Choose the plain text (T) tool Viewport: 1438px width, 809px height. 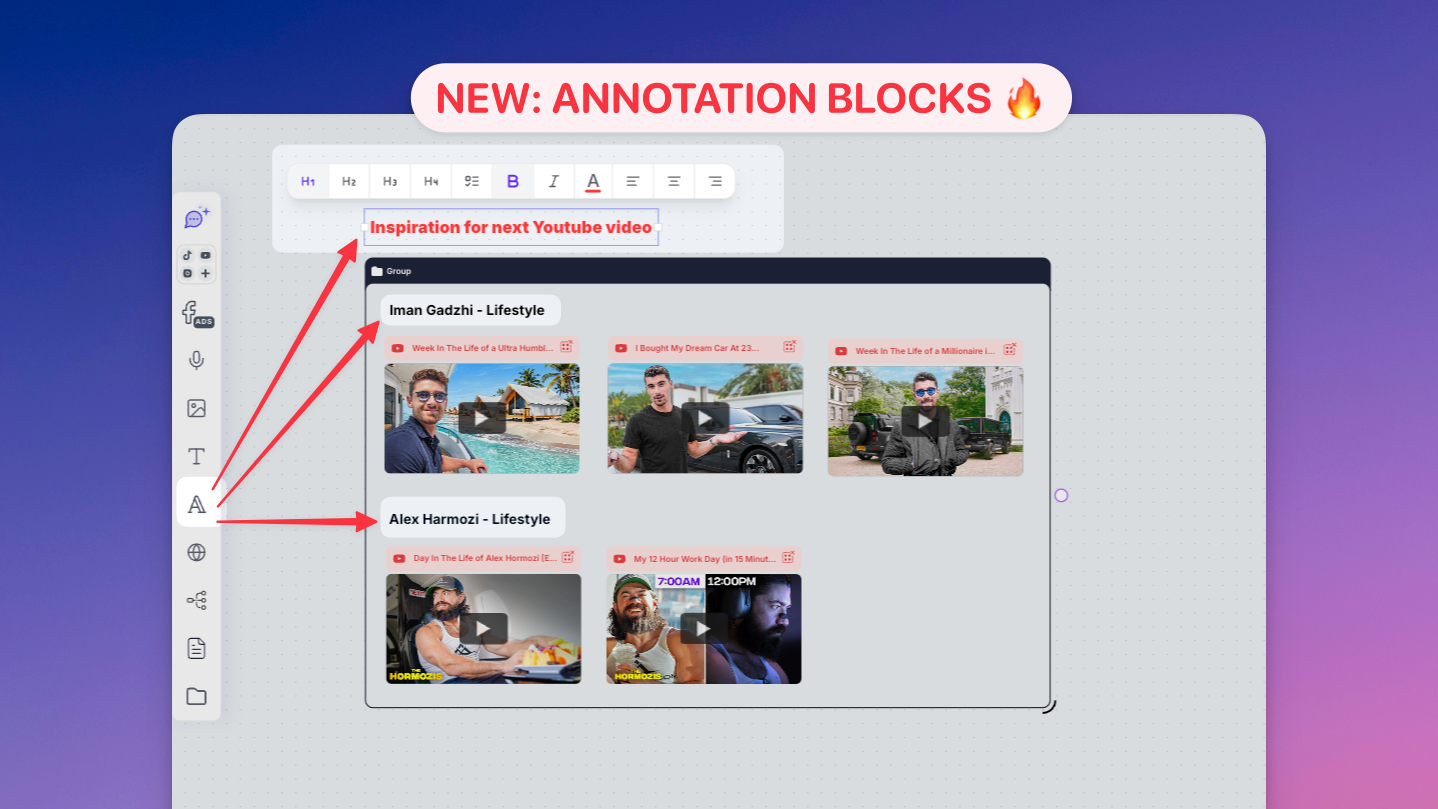pos(196,456)
